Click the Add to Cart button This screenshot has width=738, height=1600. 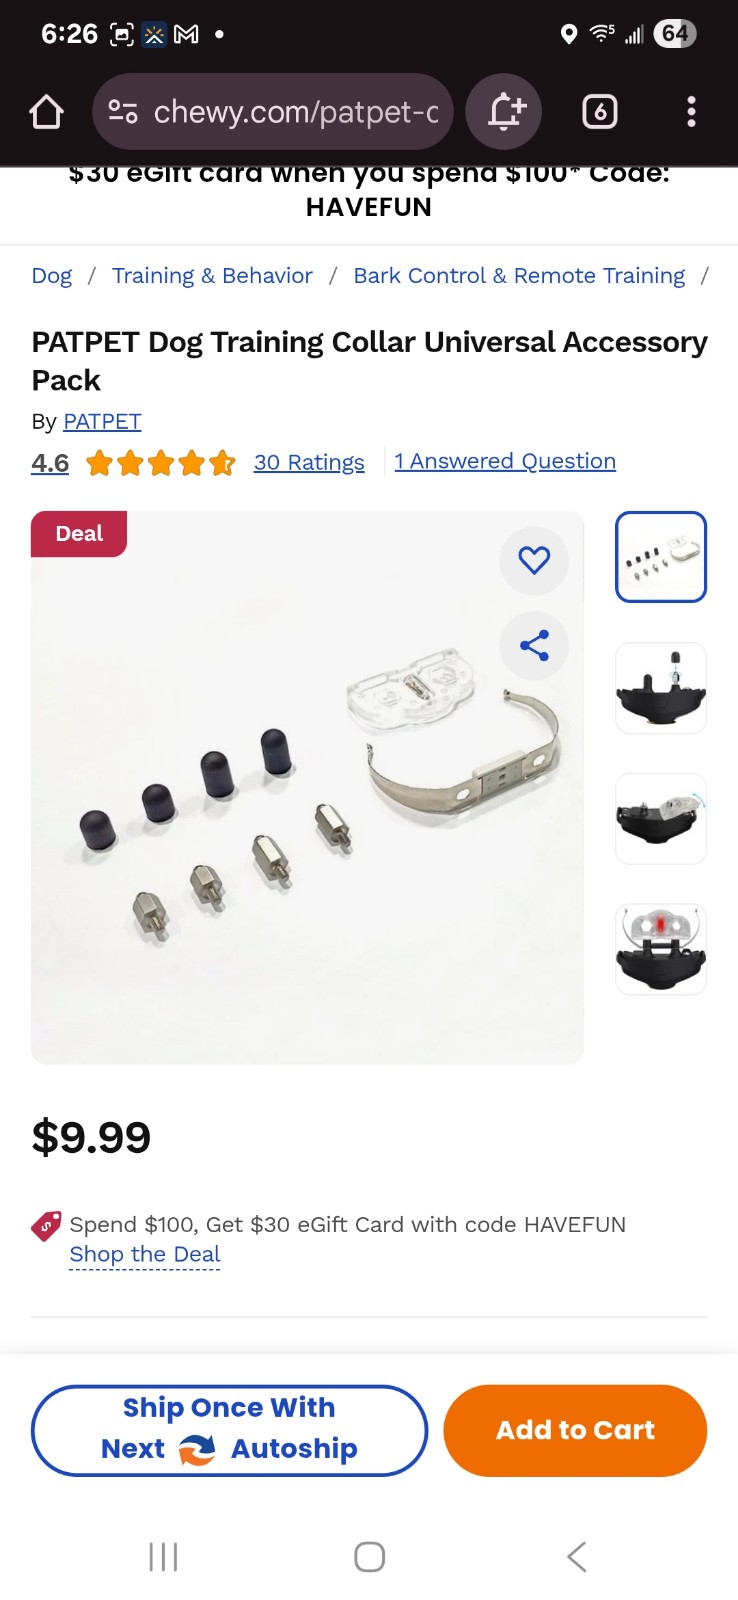tap(575, 1430)
